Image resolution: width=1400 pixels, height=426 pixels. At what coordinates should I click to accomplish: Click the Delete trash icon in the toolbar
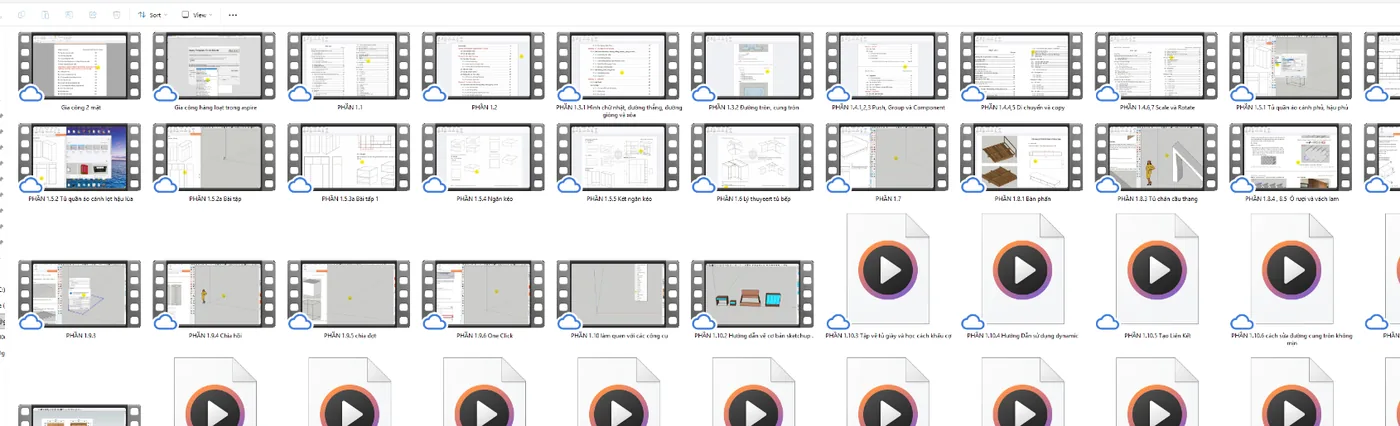116,15
